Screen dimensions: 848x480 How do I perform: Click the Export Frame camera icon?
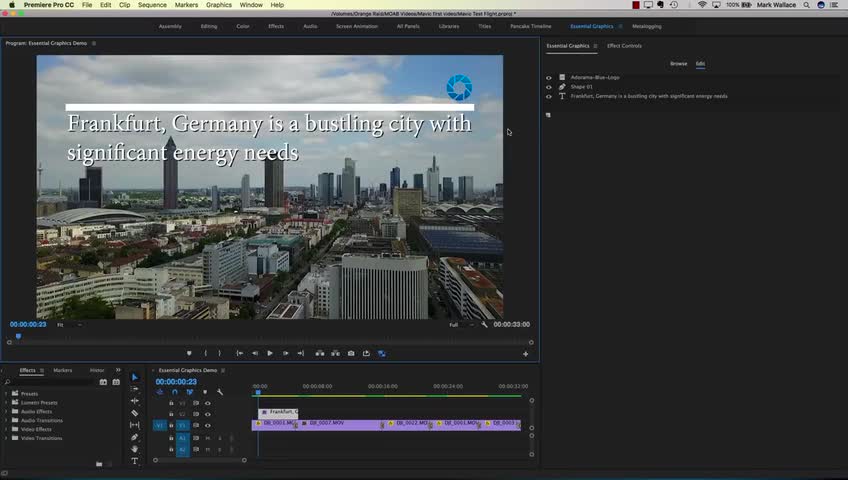(x=350, y=353)
